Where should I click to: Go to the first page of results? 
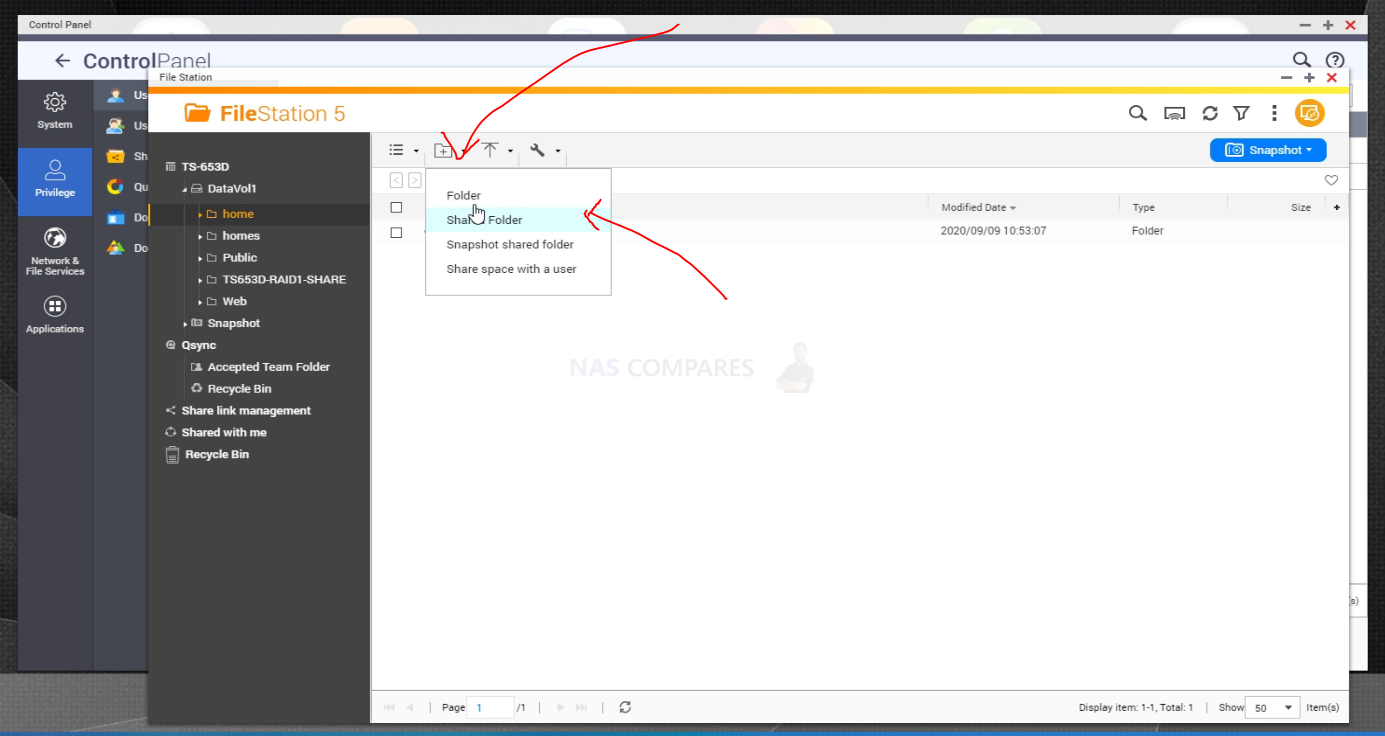pos(389,707)
